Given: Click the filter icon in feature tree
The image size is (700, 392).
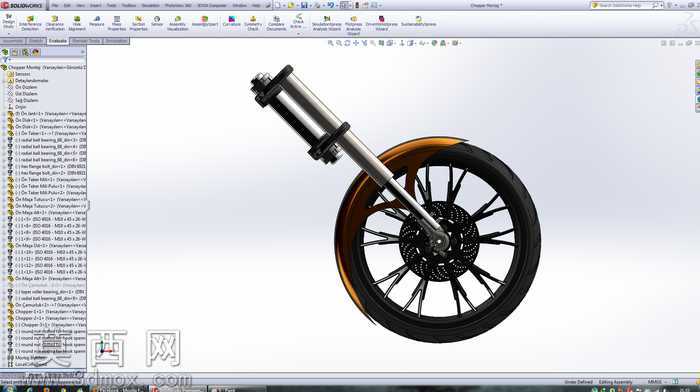Looking at the screenshot, I should (x=5, y=59).
